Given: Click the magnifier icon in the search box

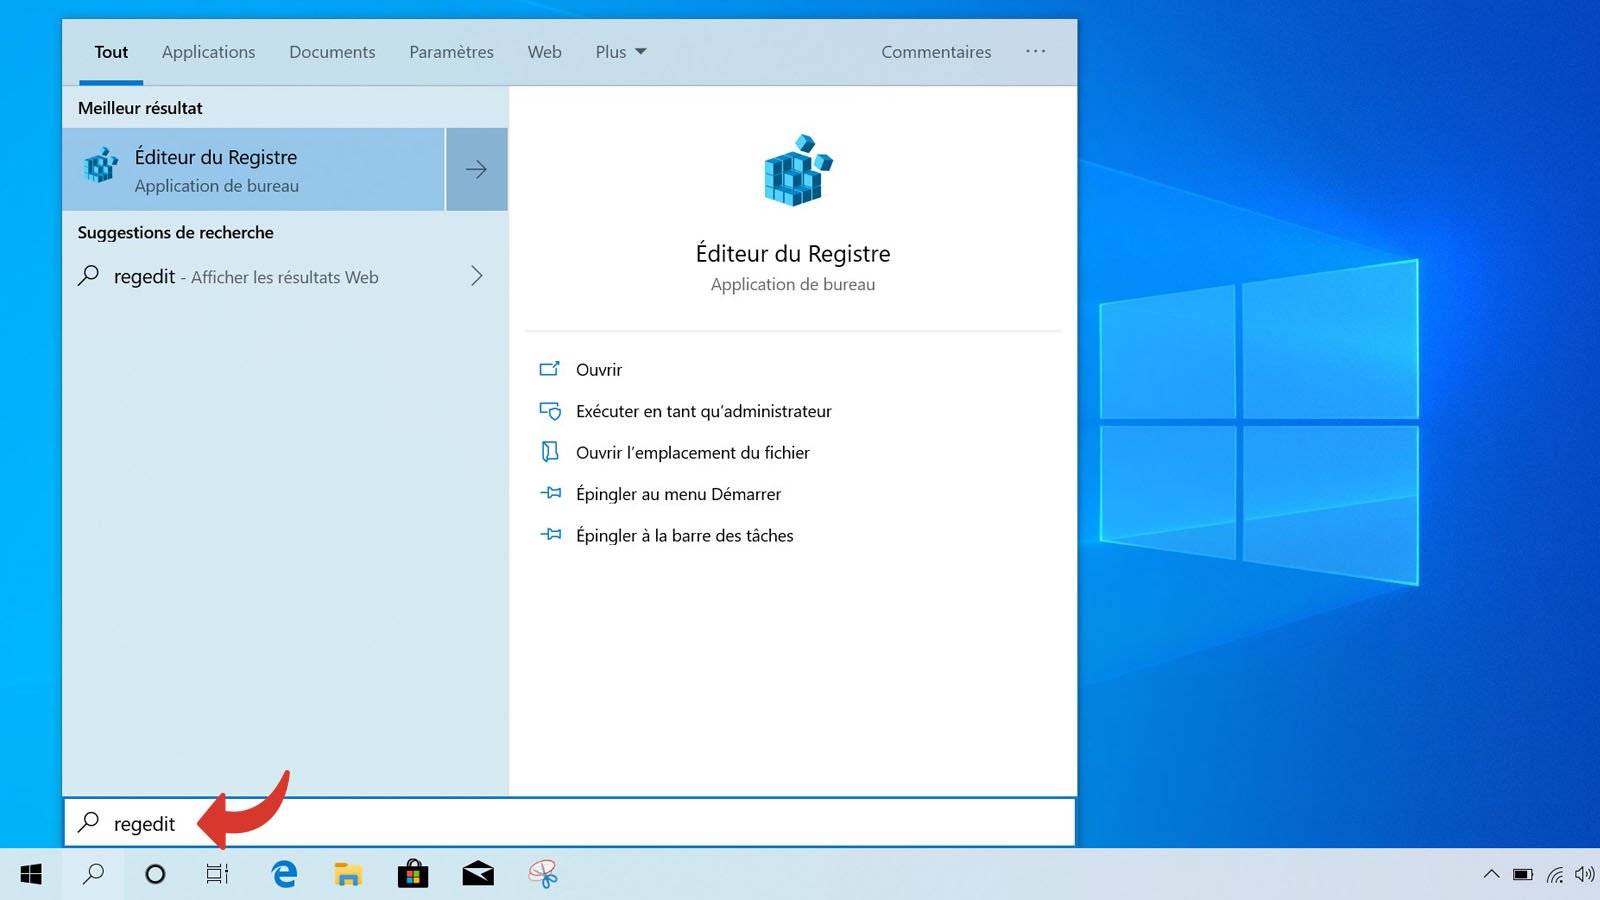Looking at the screenshot, I should (x=89, y=823).
